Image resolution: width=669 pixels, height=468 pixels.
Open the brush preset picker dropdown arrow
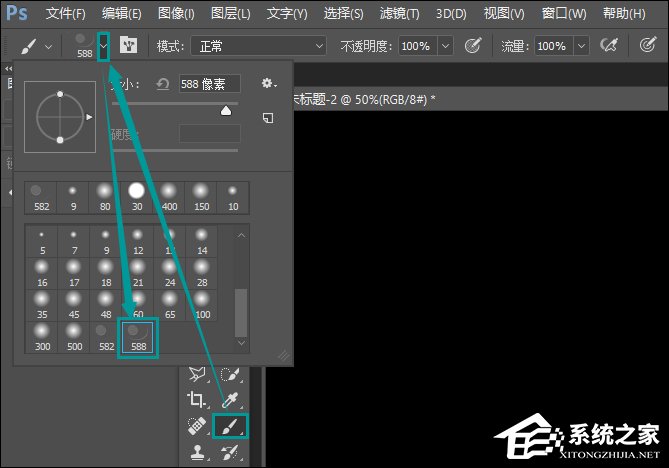point(104,46)
